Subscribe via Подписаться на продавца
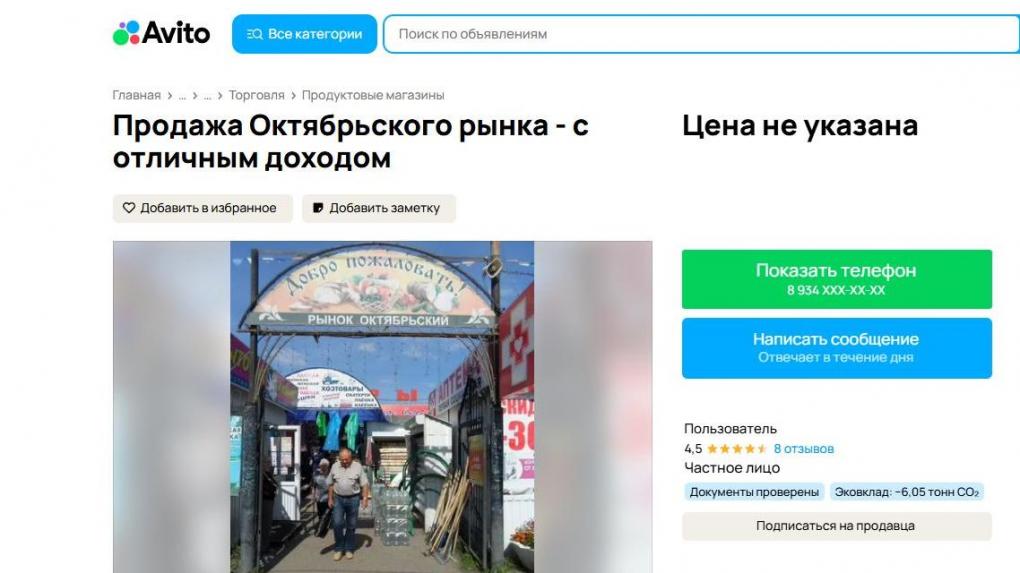Image resolution: width=1020 pixels, height=573 pixels. click(x=837, y=526)
